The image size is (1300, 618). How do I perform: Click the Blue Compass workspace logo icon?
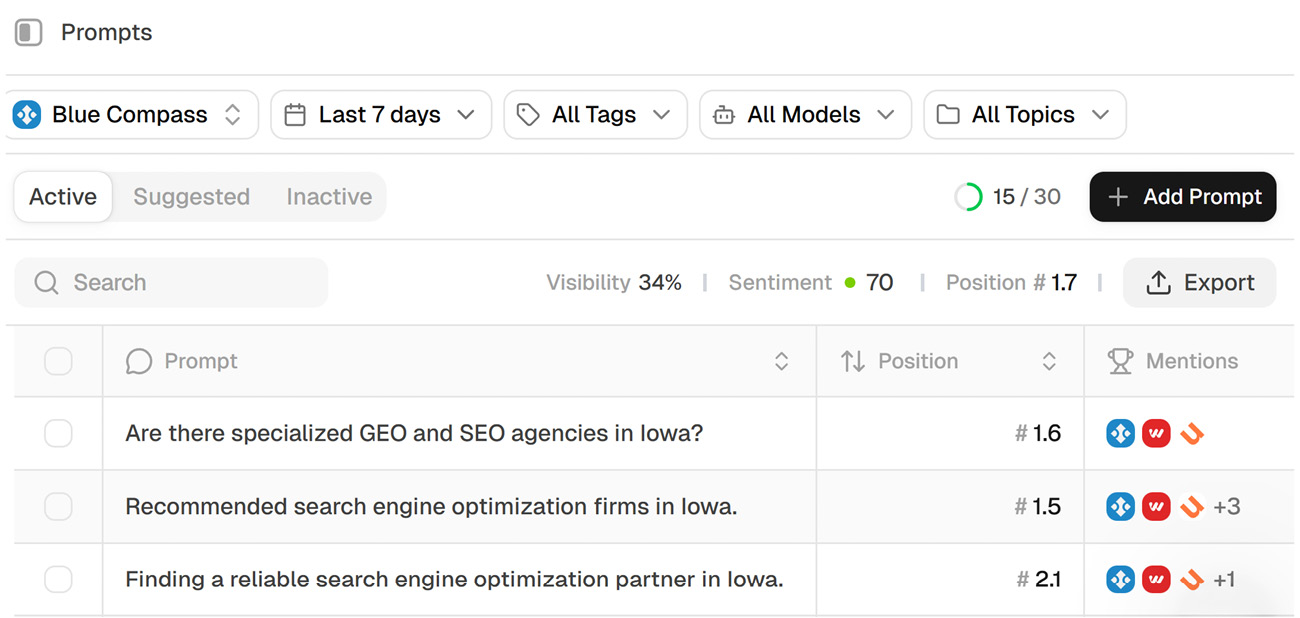pyautogui.click(x=26, y=114)
